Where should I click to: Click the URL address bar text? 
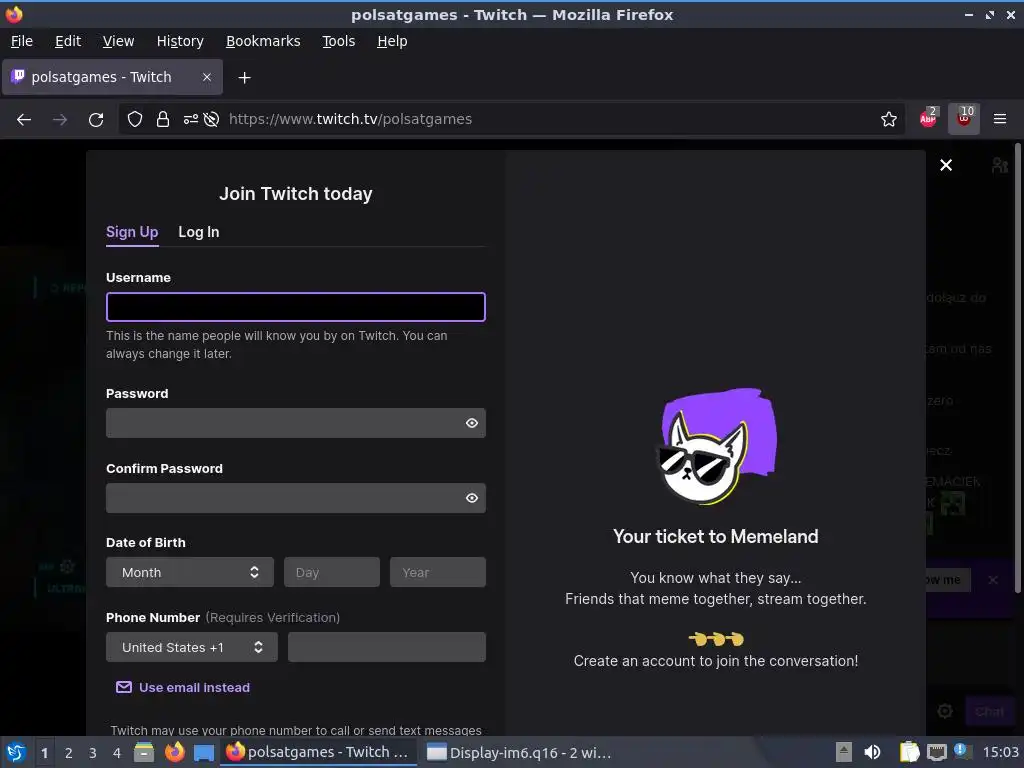click(350, 120)
